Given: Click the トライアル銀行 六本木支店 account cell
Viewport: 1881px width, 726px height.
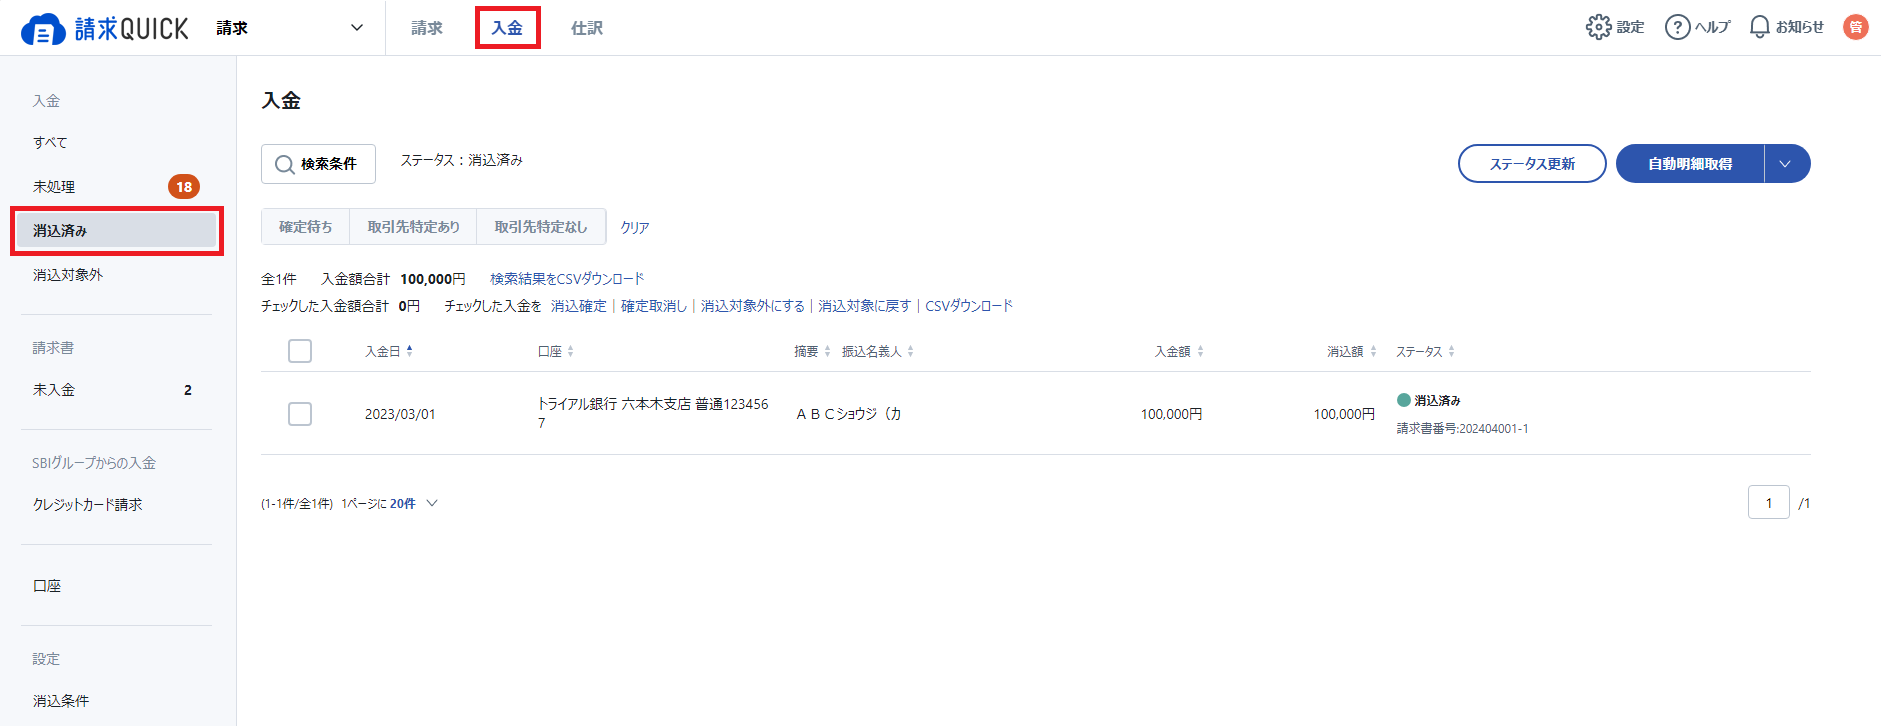Looking at the screenshot, I should point(653,413).
